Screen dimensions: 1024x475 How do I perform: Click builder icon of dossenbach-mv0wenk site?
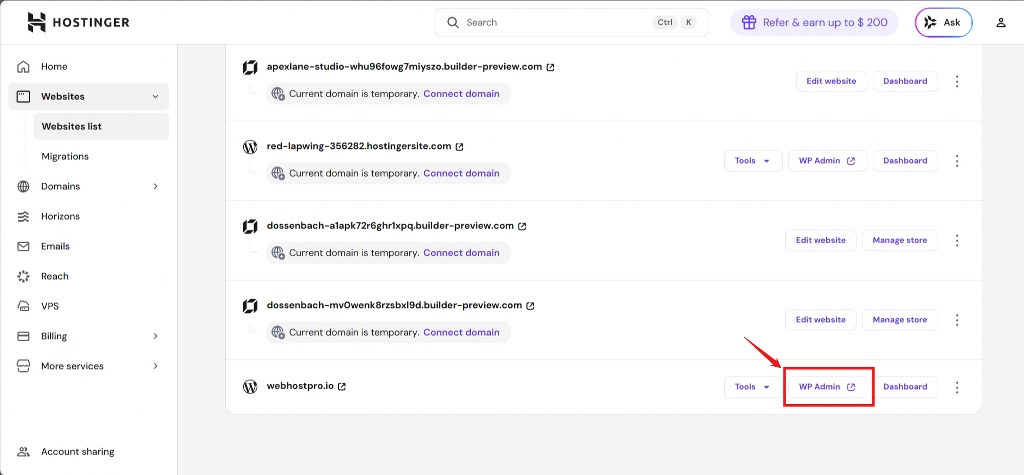249,305
